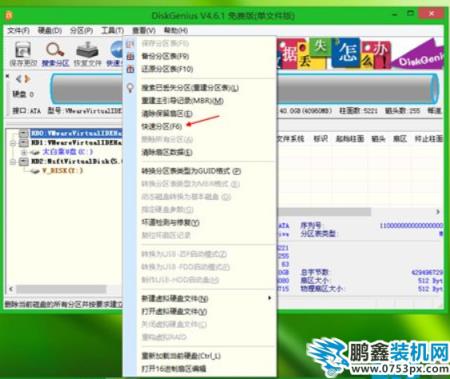This screenshot has width=450, height=379.
Task: Click the 文件系统 column header
Action: 290,139
